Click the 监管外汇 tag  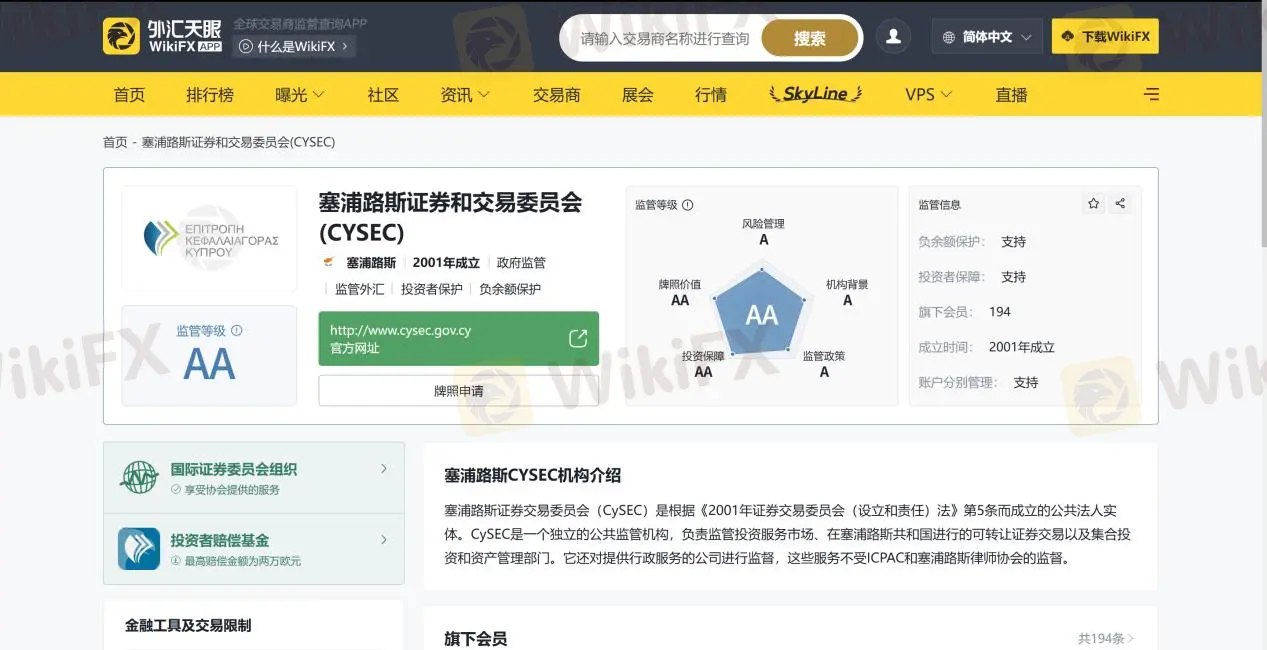[359, 289]
